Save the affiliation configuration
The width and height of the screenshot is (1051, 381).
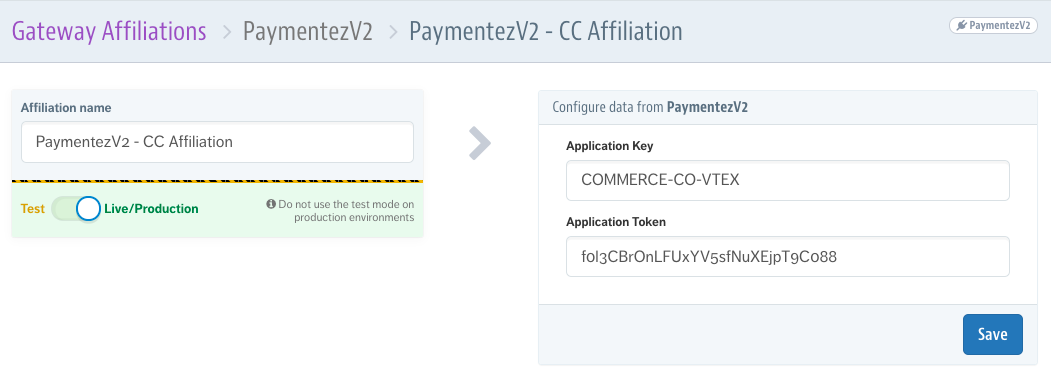[x=993, y=334]
